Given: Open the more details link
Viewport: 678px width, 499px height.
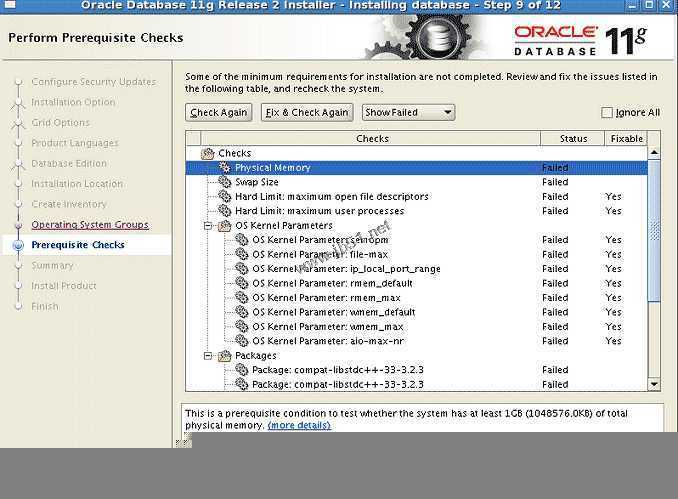Looking at the screenshot, I should 299,425.
